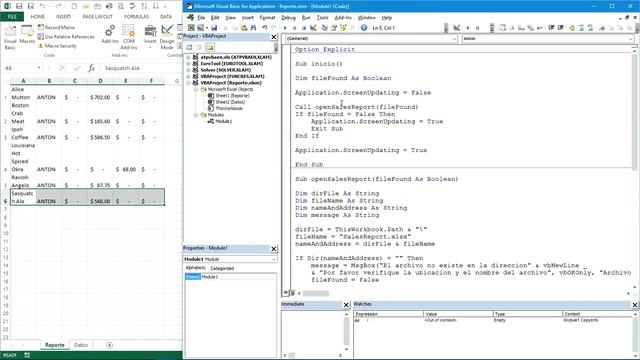This screenshot has height=360, width=640.
Task: Open Macro Security in Excel ribbon
Action: point(57,46)
